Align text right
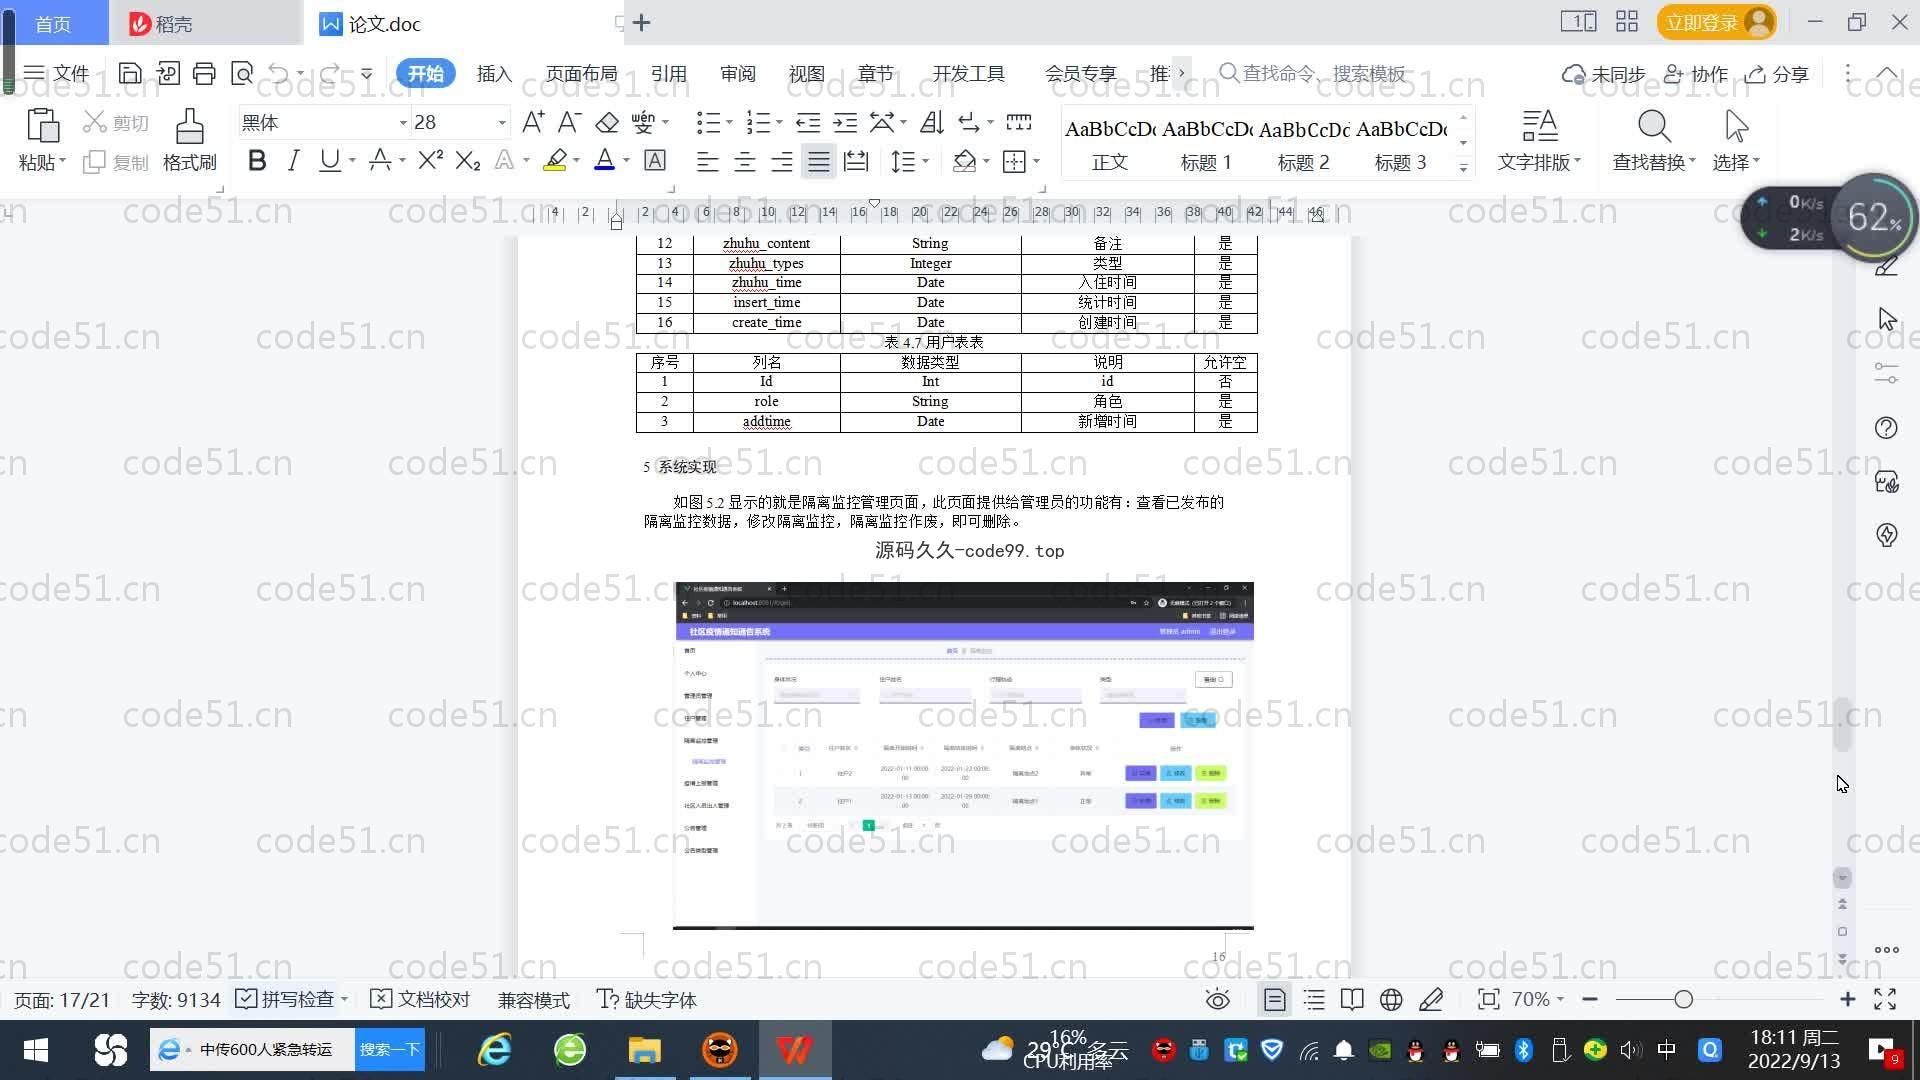1920x1080 pixels. pos(781,161)
